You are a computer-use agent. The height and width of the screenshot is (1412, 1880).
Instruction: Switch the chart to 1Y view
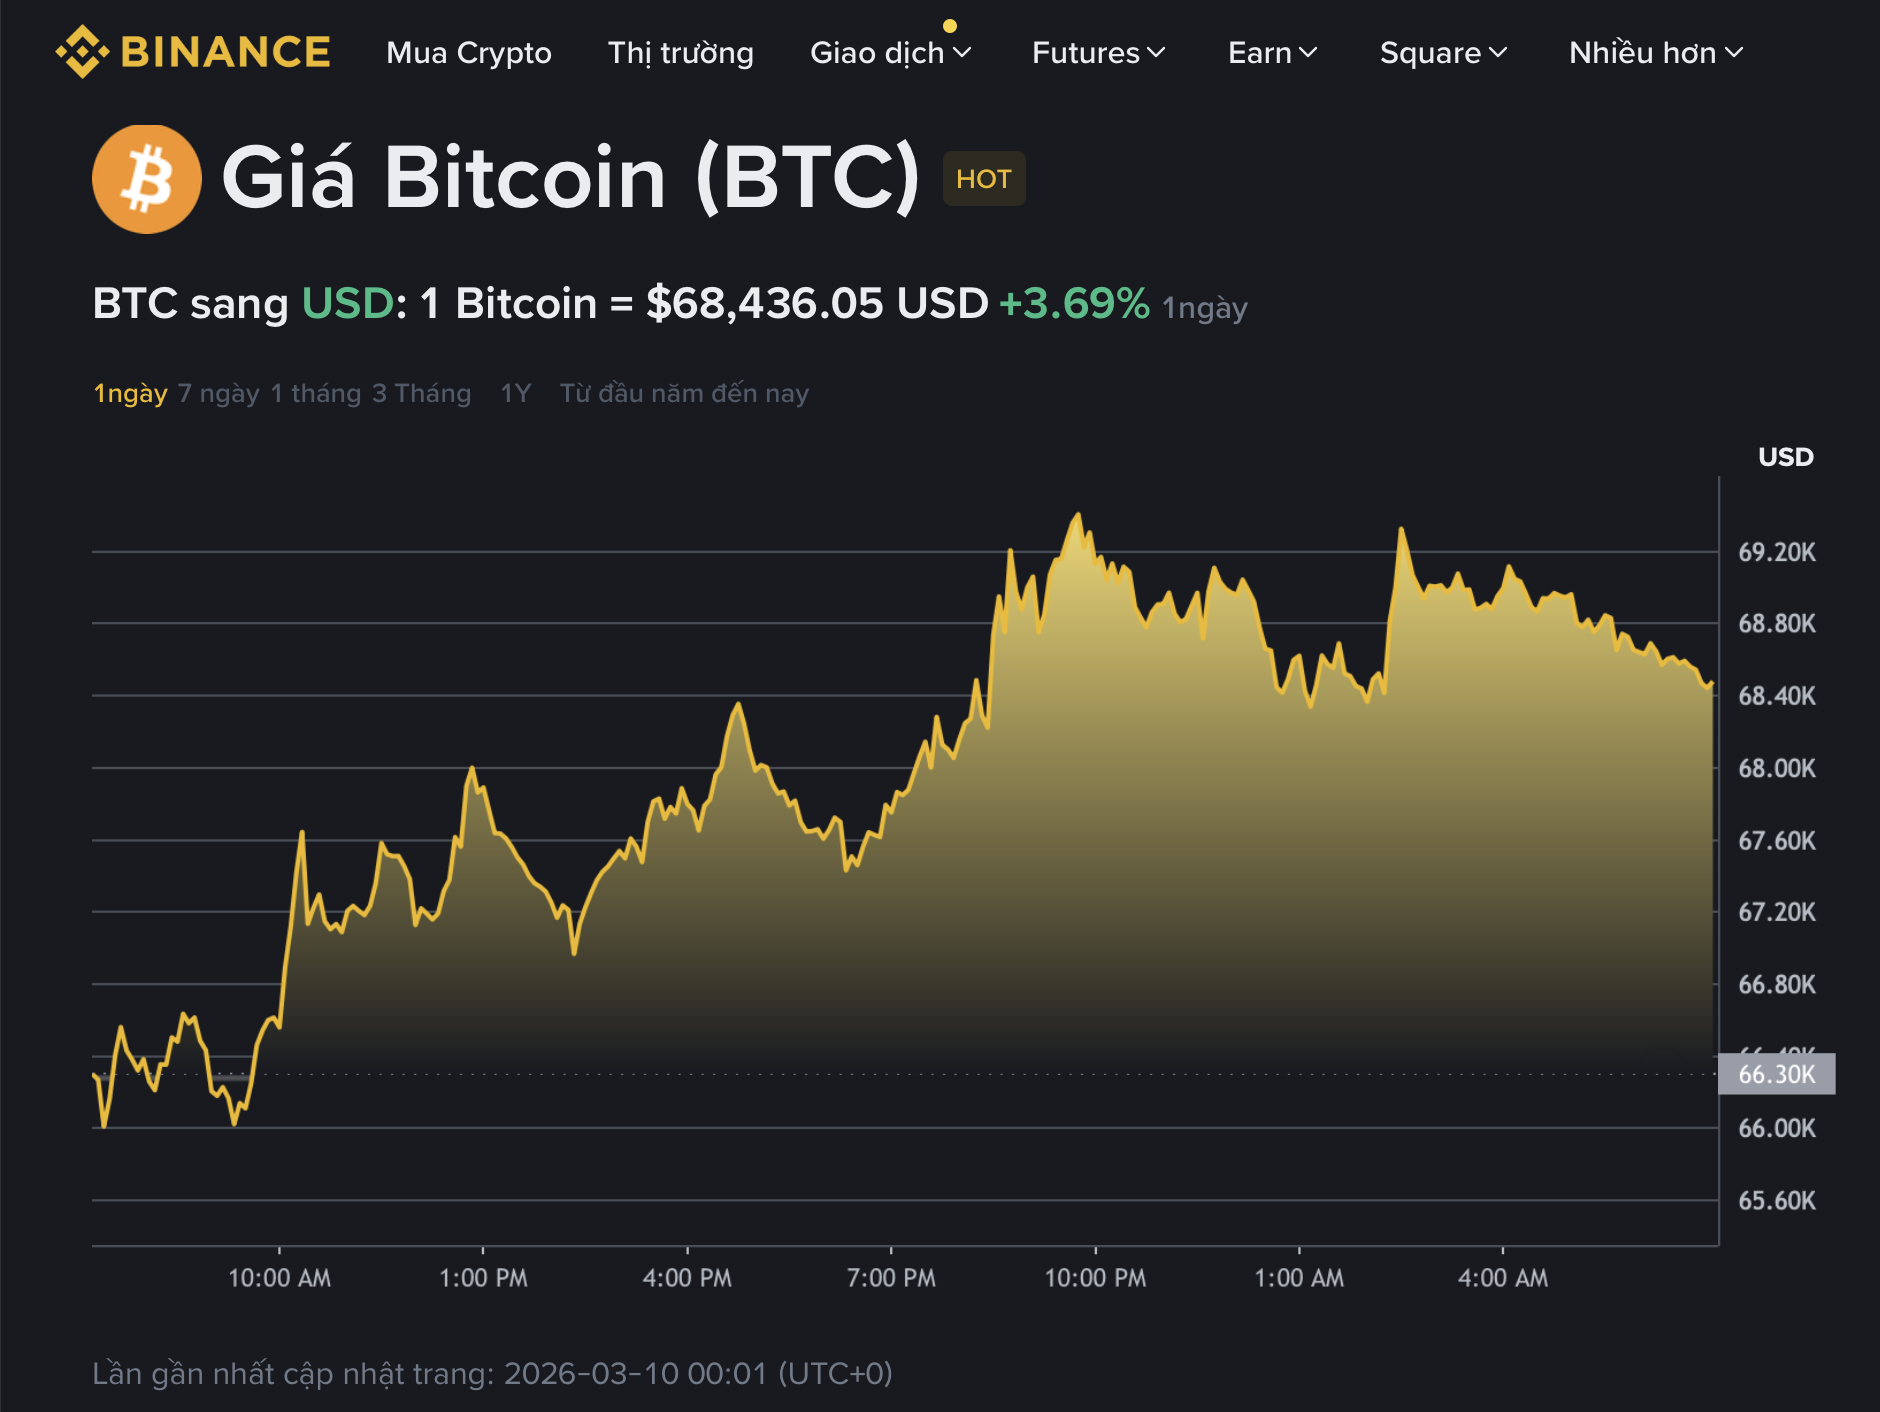tap(516, 393)
